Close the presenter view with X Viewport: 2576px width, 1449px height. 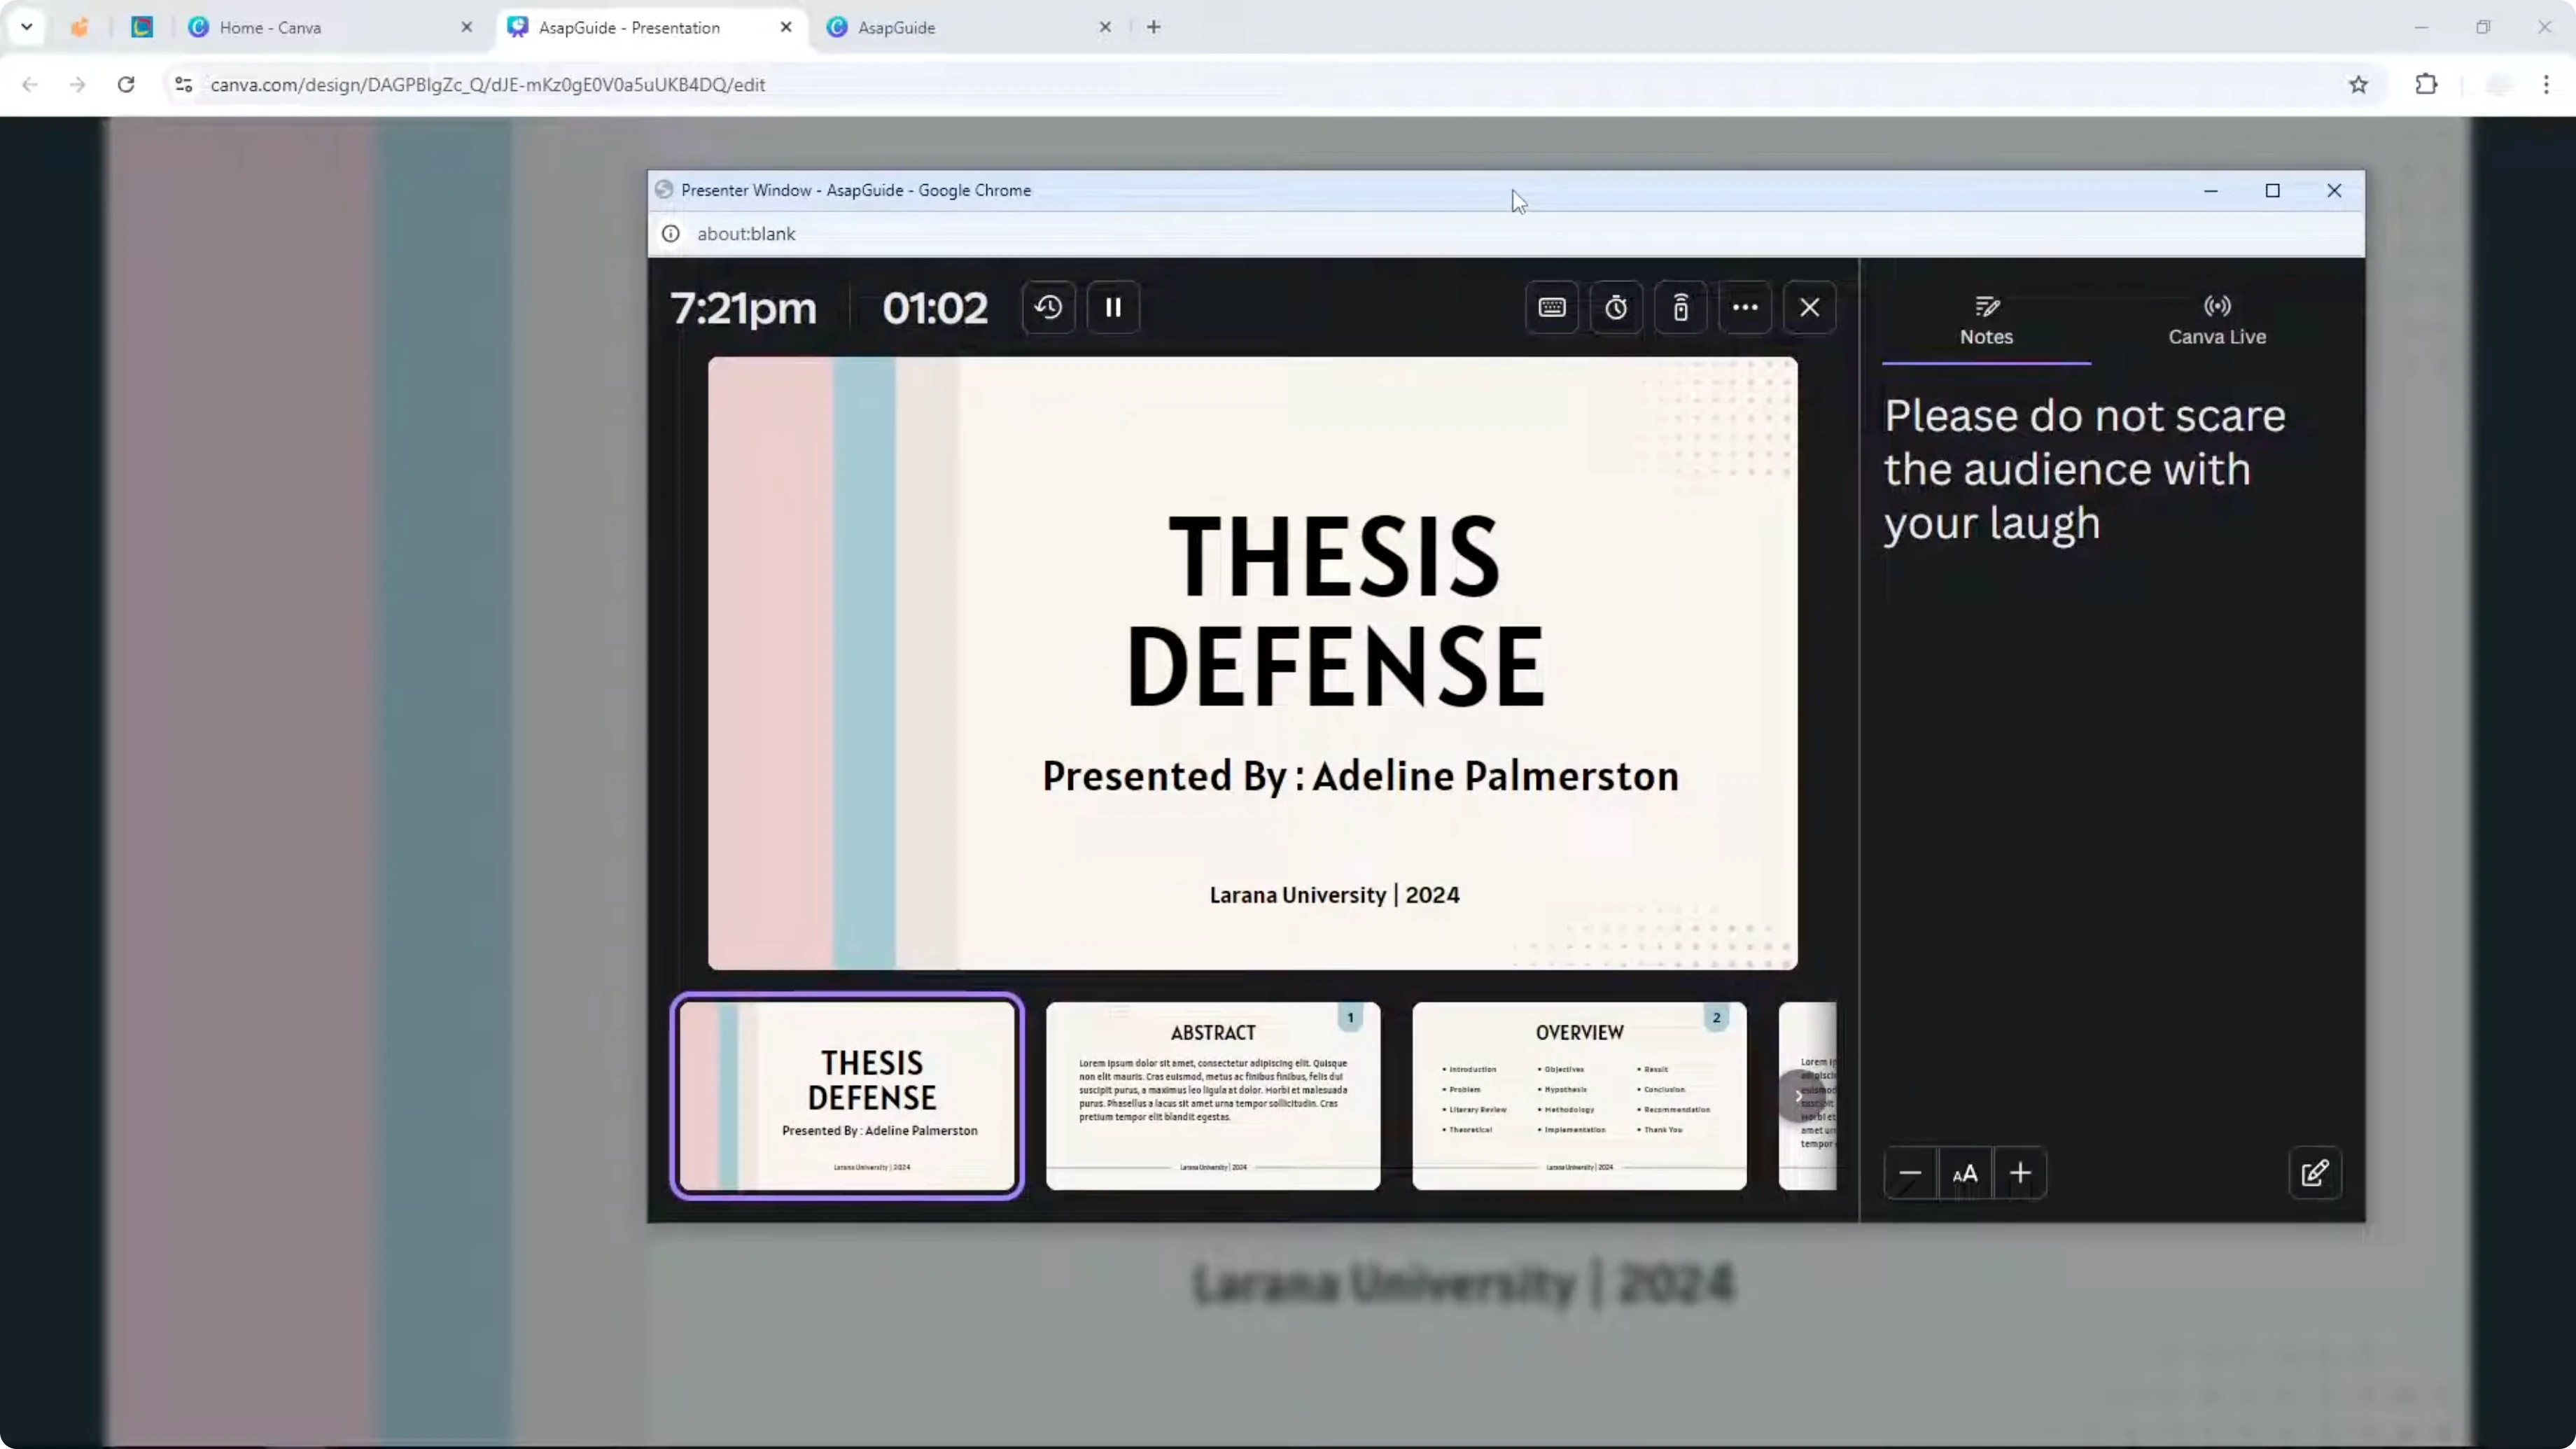point(1809,307)
